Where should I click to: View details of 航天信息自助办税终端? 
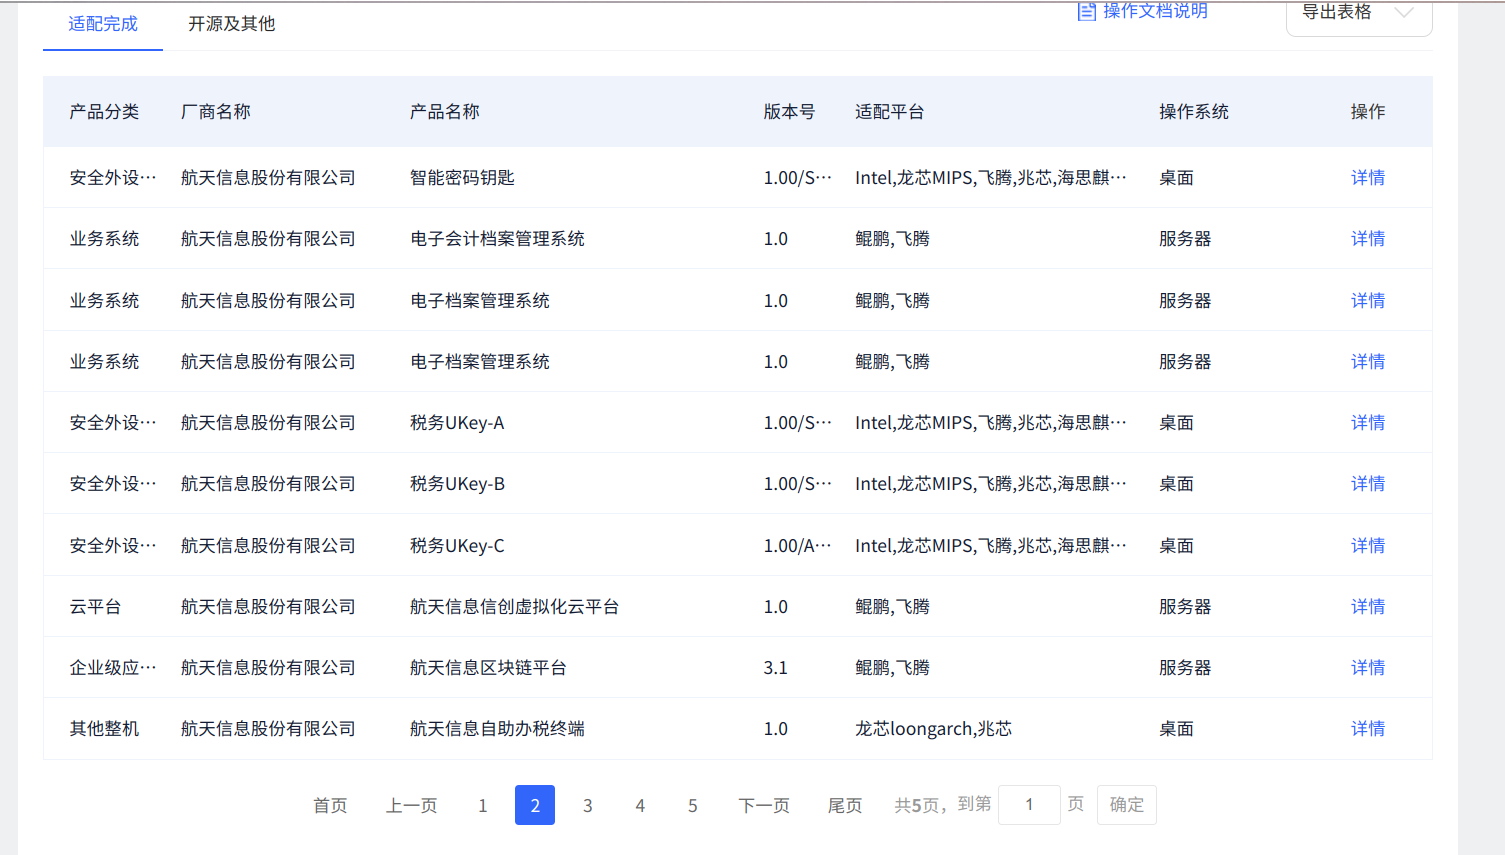tap(1367, 728)
